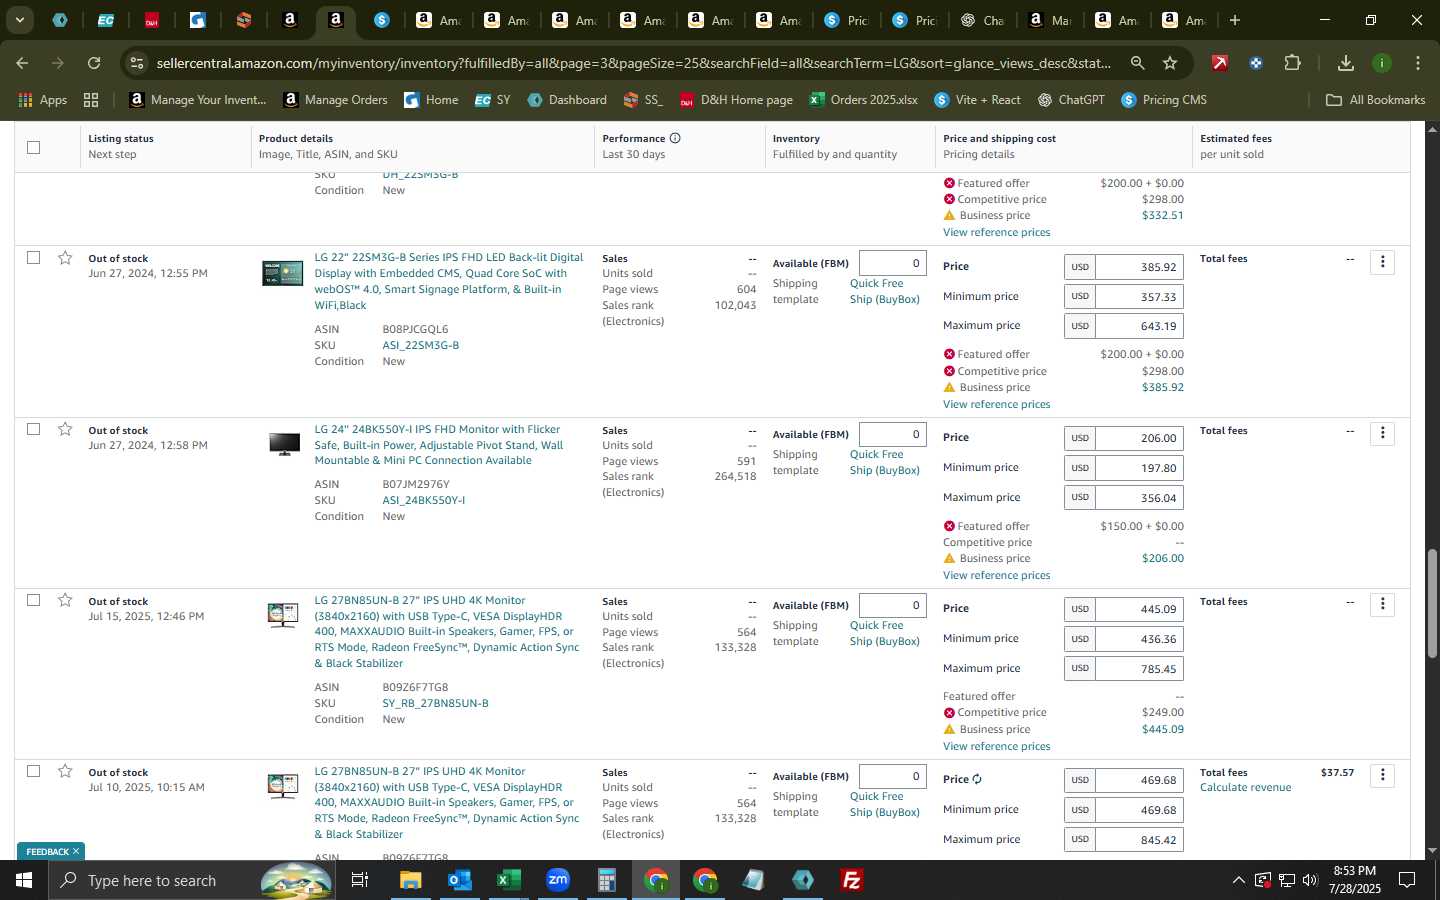Edit the 785.45 maximum price field
Screen dimensions: 1440x900
[x=1139, y=669]
